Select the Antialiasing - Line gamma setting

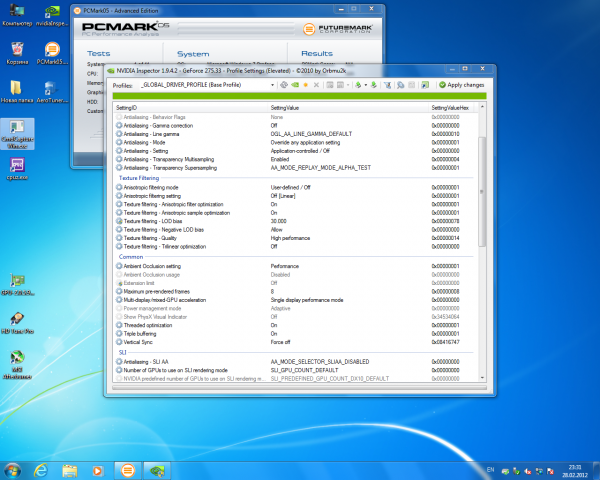[x=295, y=134]
